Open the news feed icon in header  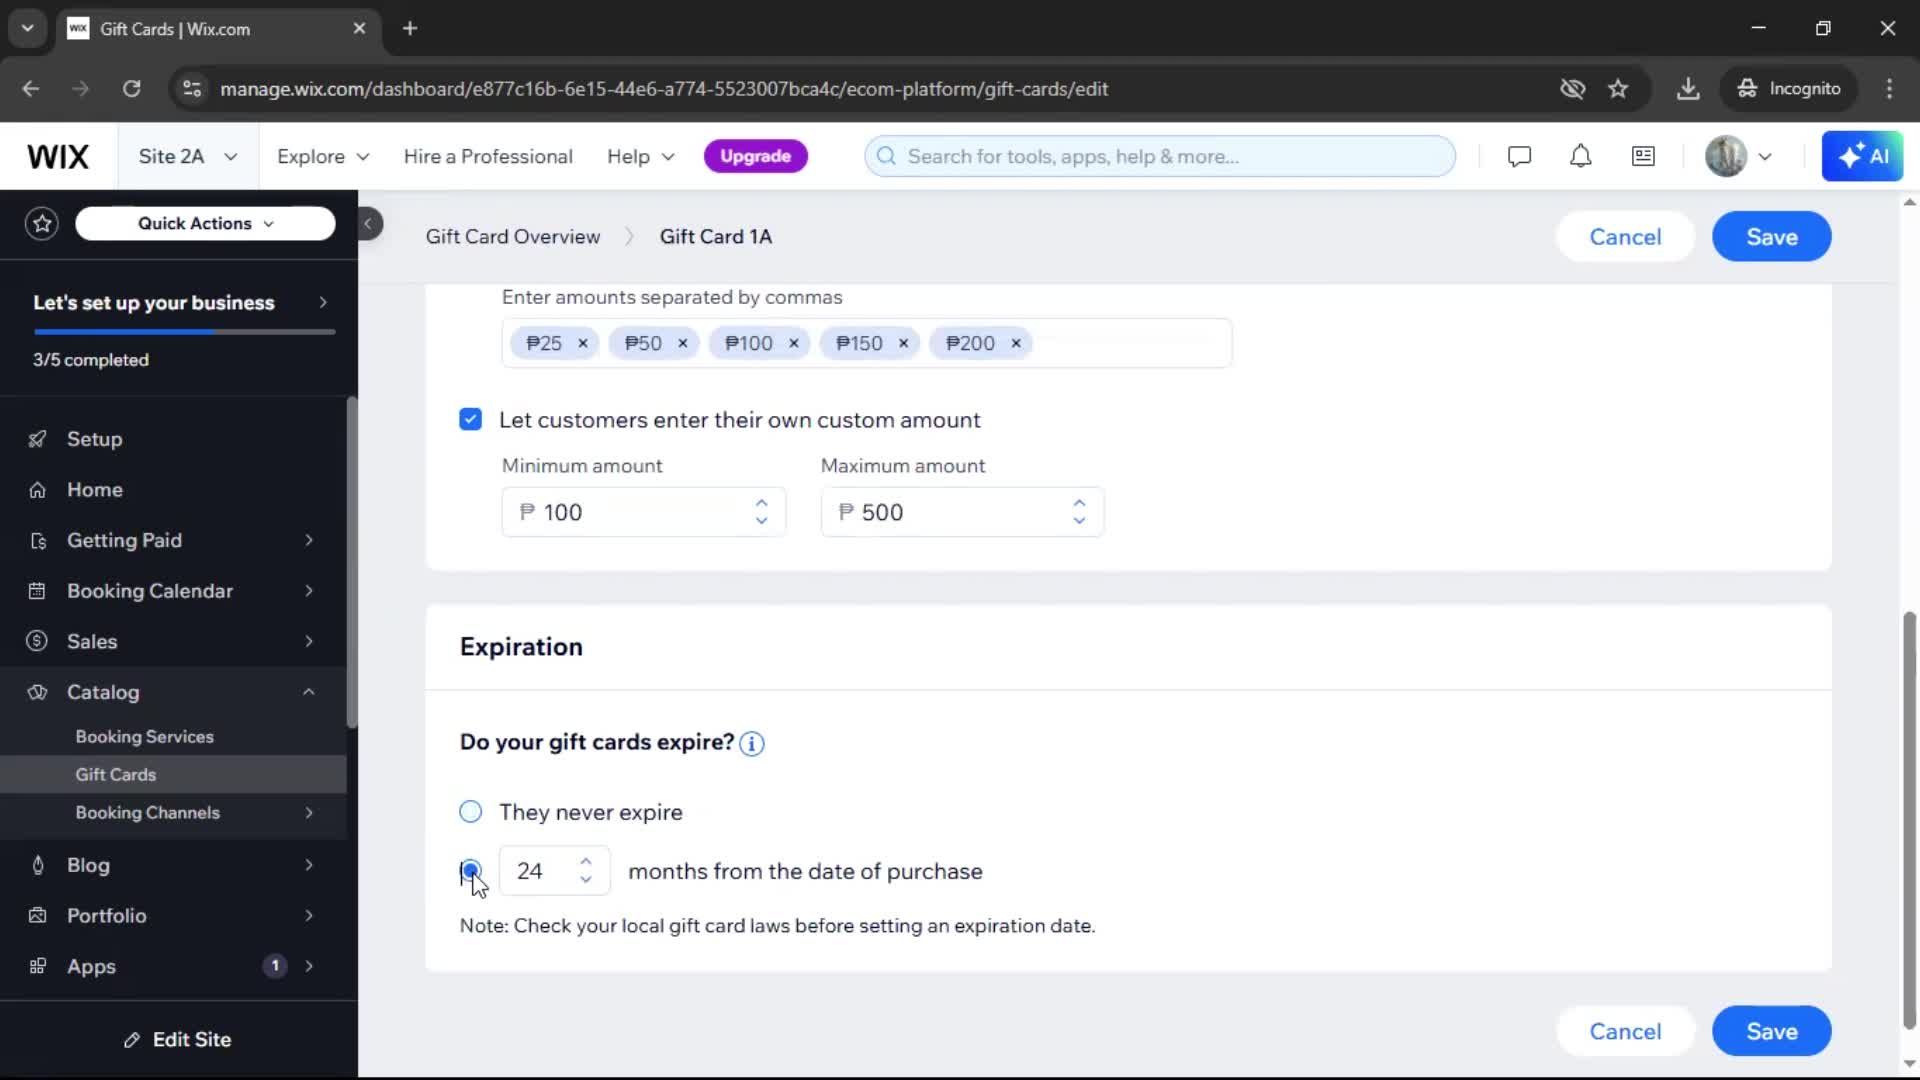[1643, 156]
